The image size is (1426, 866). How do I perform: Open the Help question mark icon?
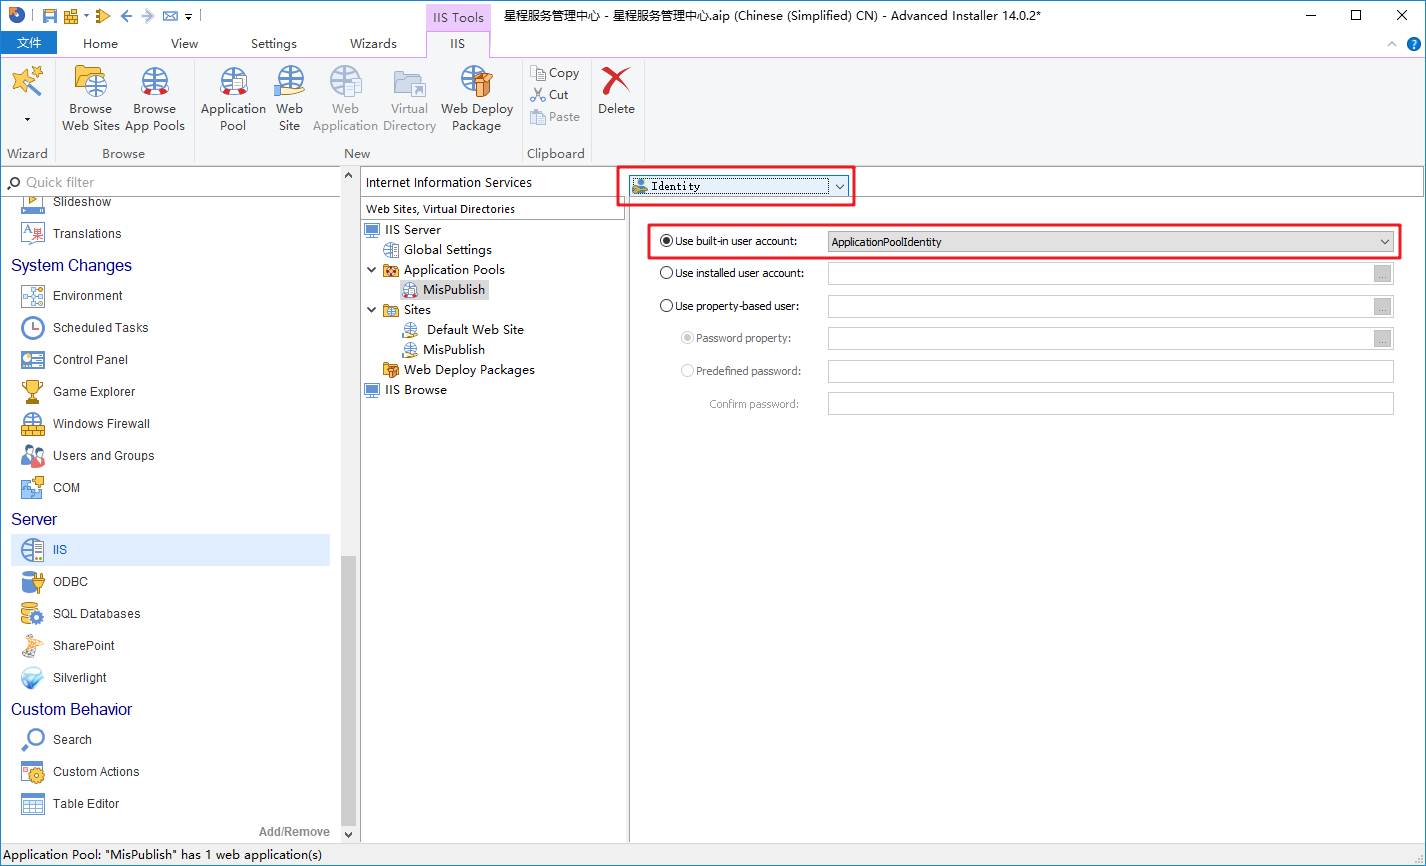(1414, 44)
